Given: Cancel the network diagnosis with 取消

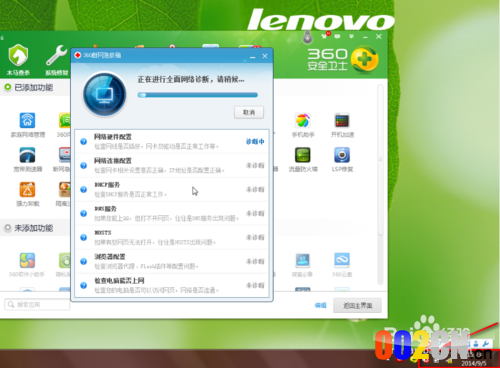Looking at the screenshot, I should (249, 112).
